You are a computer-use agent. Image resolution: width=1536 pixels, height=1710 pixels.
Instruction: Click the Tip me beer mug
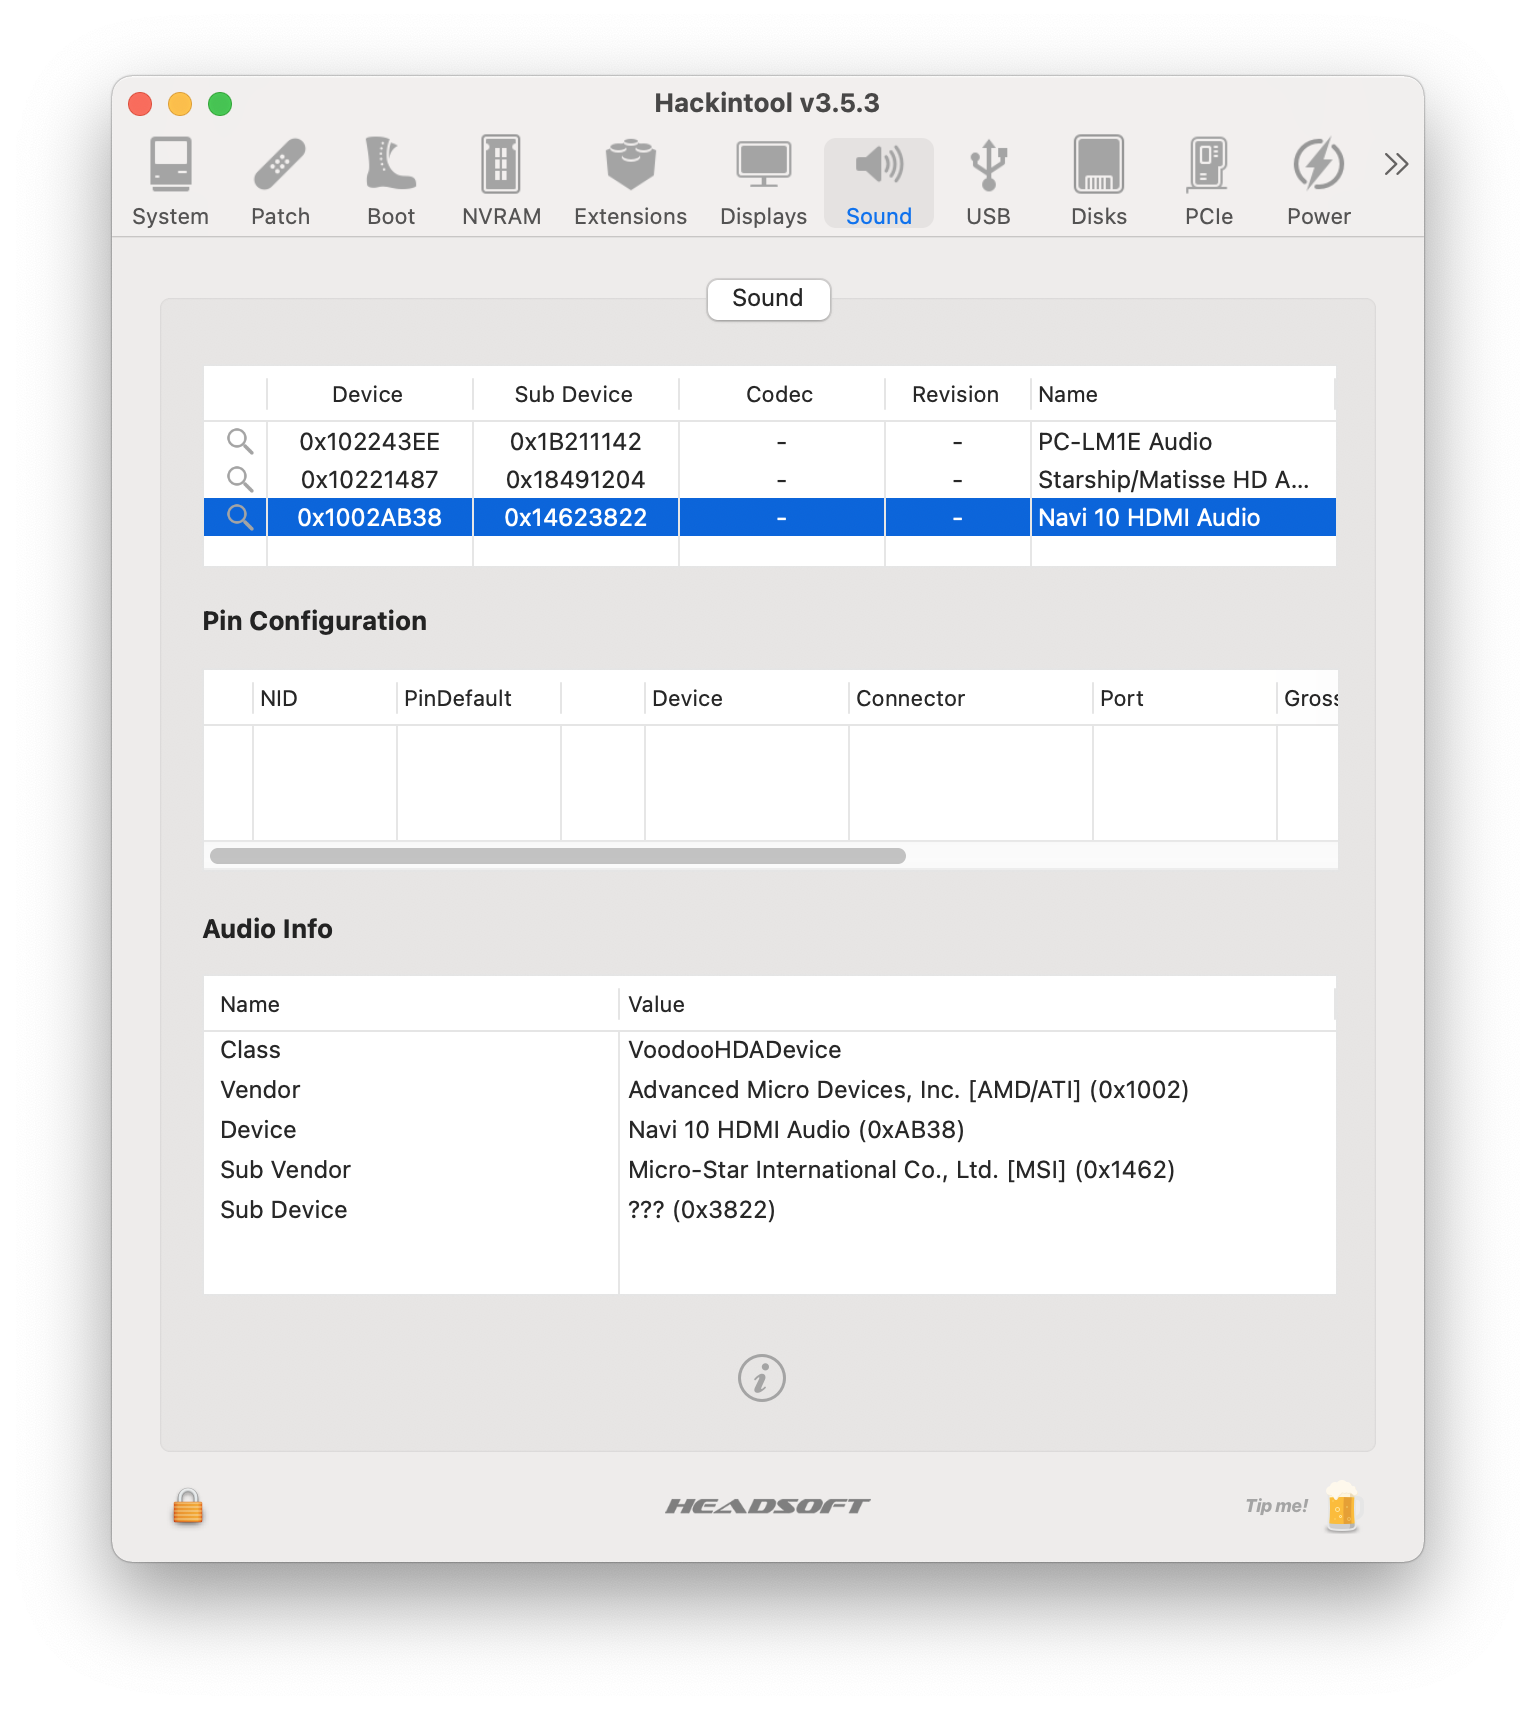click(x=1341, y=1506)
